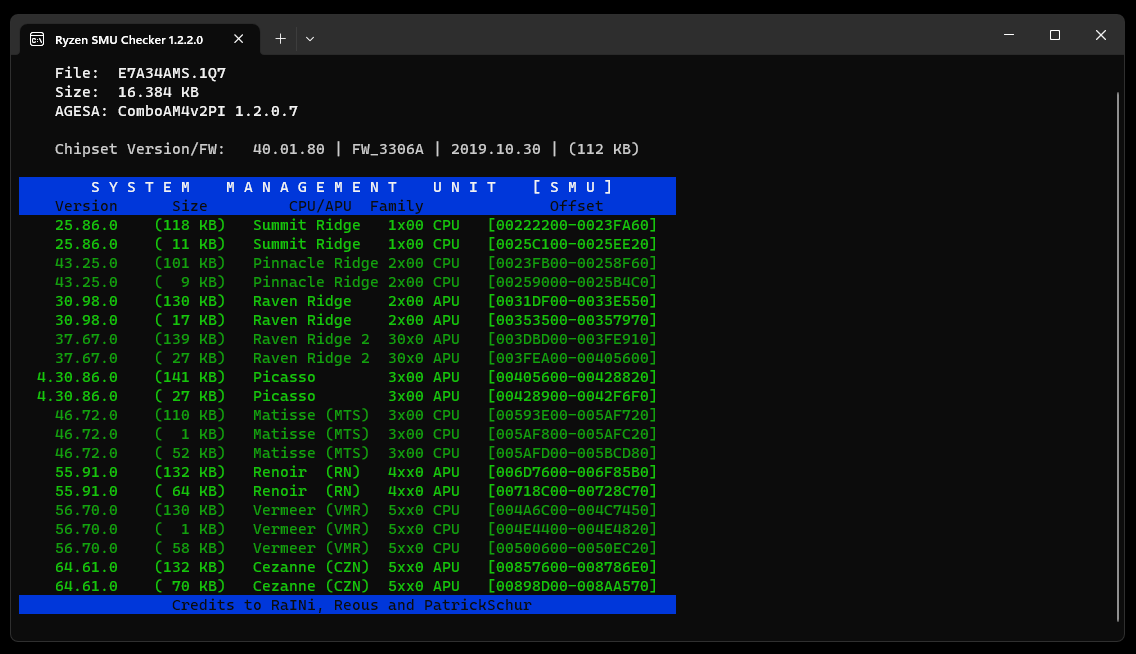This screenshot has width=1136, height=654.
Task: Click the vertical scrollbar on right edge
Action: [1119, 356]
